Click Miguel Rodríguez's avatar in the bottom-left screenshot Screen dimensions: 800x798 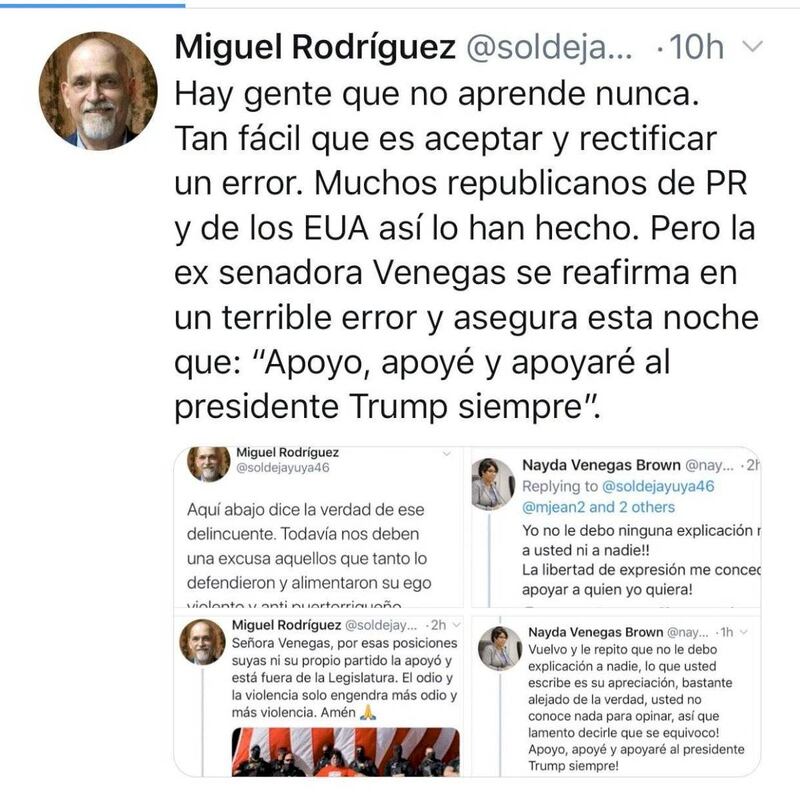[x=202, y=641]
